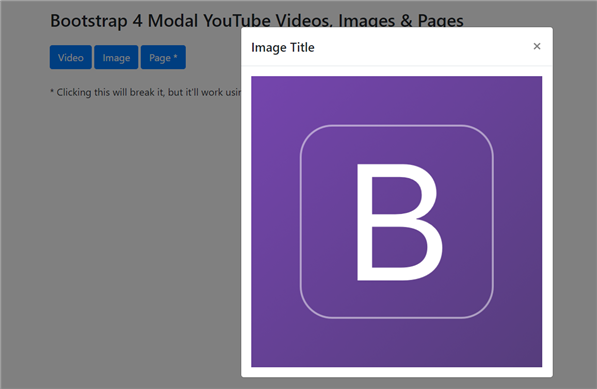Click the 'Clicking this will break it' note

coord(146,92)
